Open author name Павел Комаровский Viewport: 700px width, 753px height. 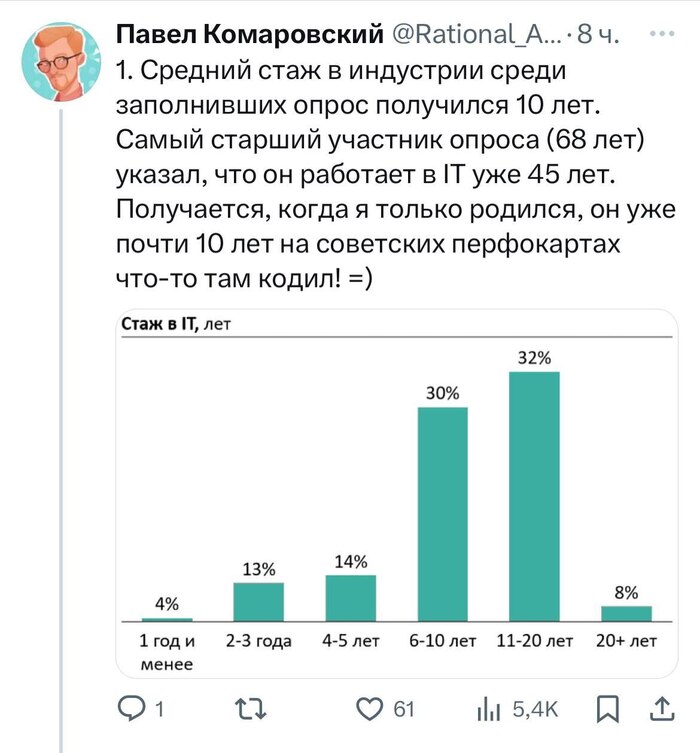(250, 36)
